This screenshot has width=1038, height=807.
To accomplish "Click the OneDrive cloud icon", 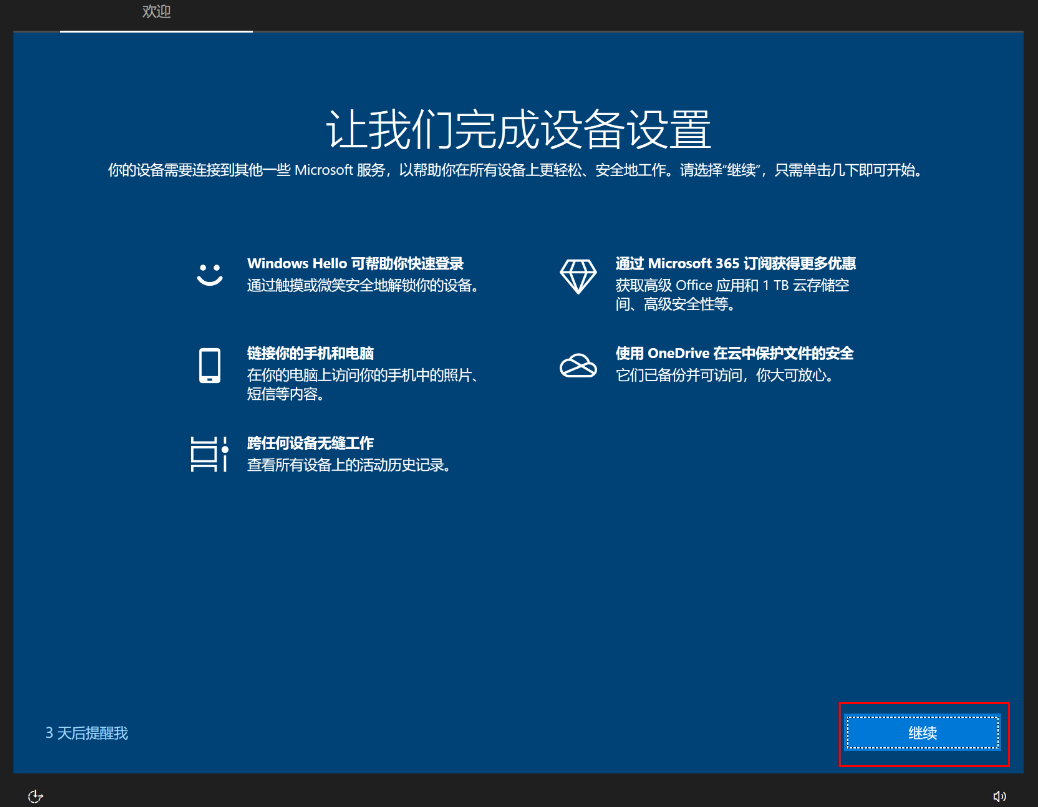I will click(x=578, y=363).
